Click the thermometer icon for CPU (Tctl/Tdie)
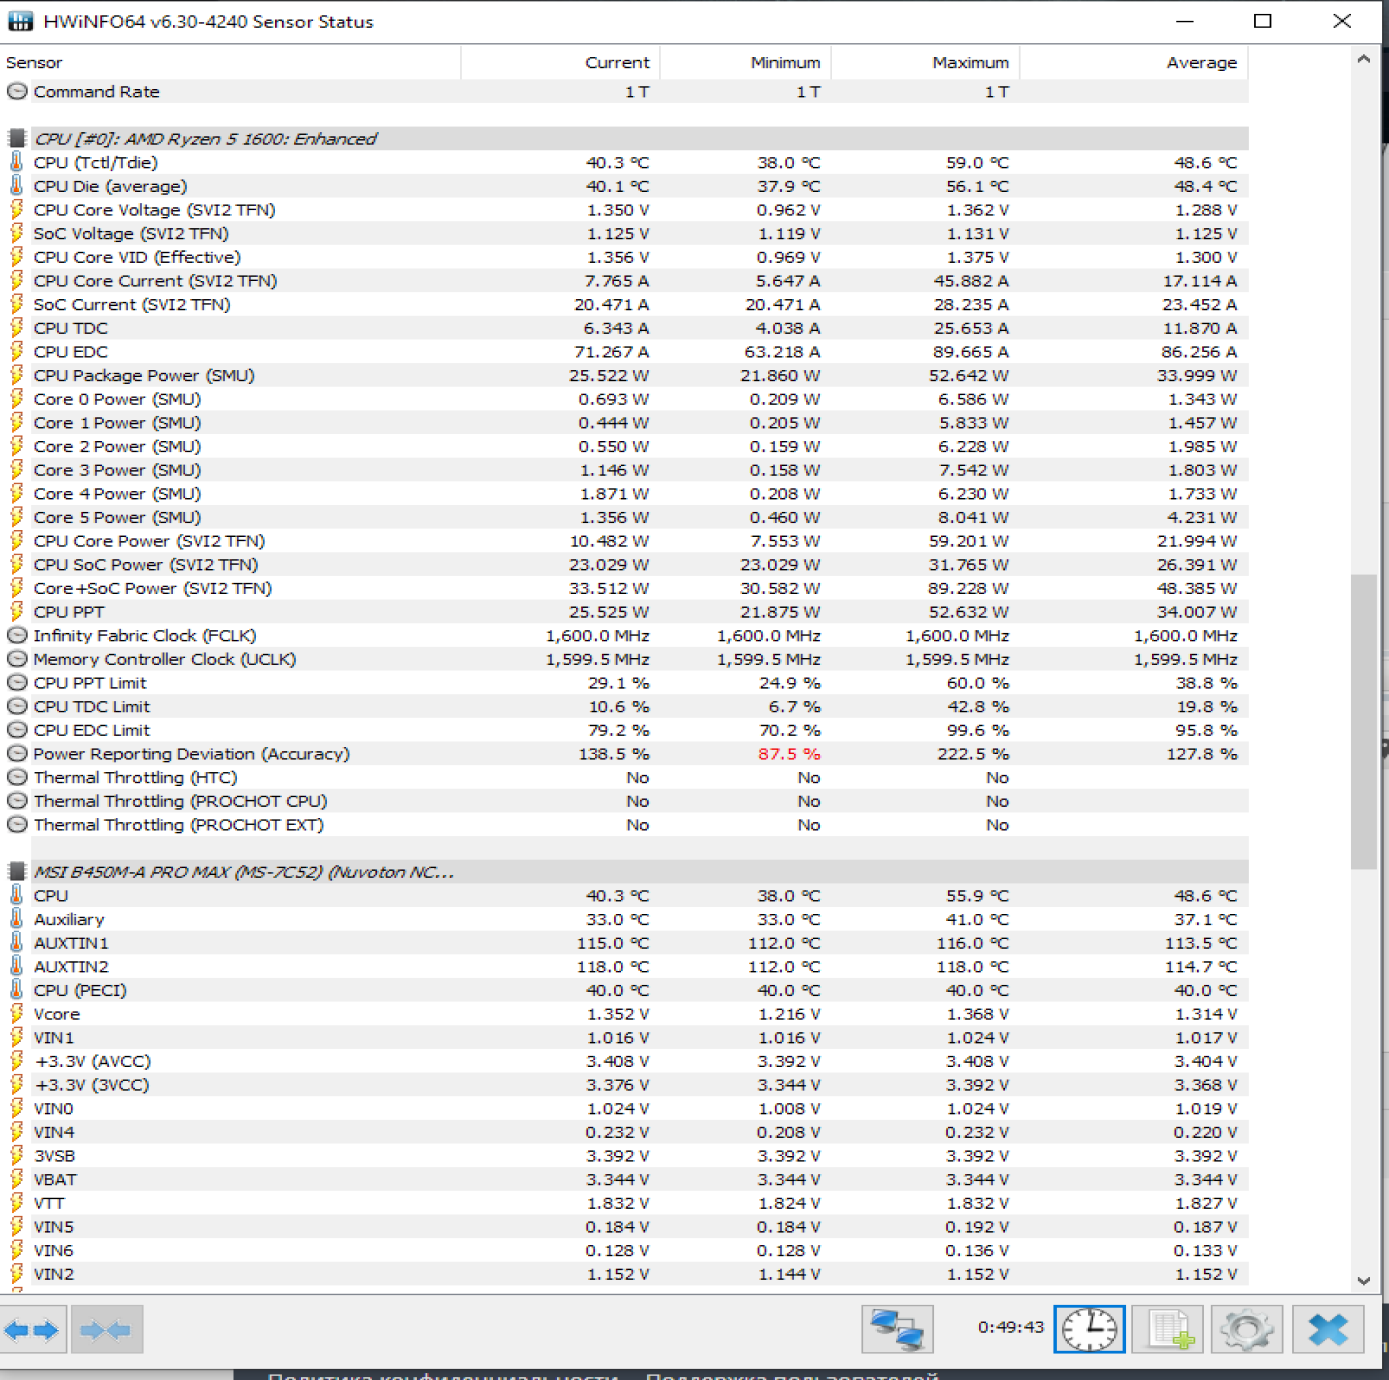This screenshot has height=1380, width=1389. coord(16,162)
